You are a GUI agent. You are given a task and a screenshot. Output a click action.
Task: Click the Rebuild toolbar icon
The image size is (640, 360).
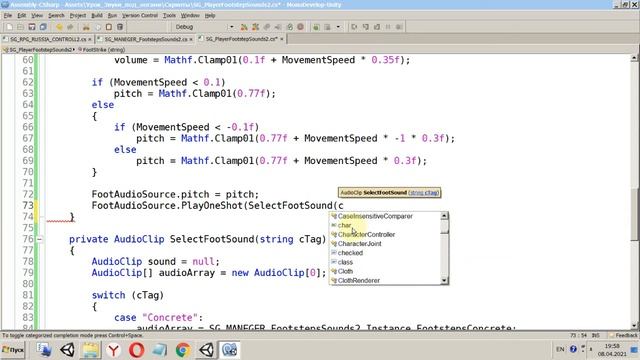point(256,27)
